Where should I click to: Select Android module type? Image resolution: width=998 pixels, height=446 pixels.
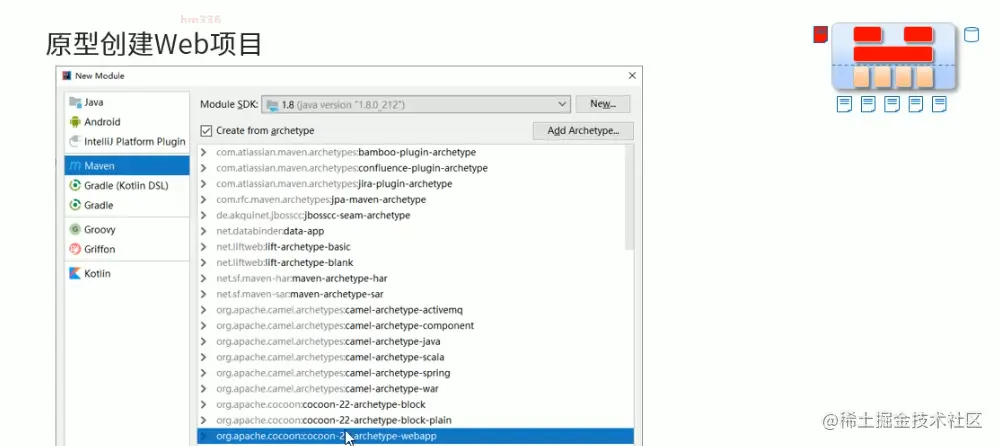127,122
